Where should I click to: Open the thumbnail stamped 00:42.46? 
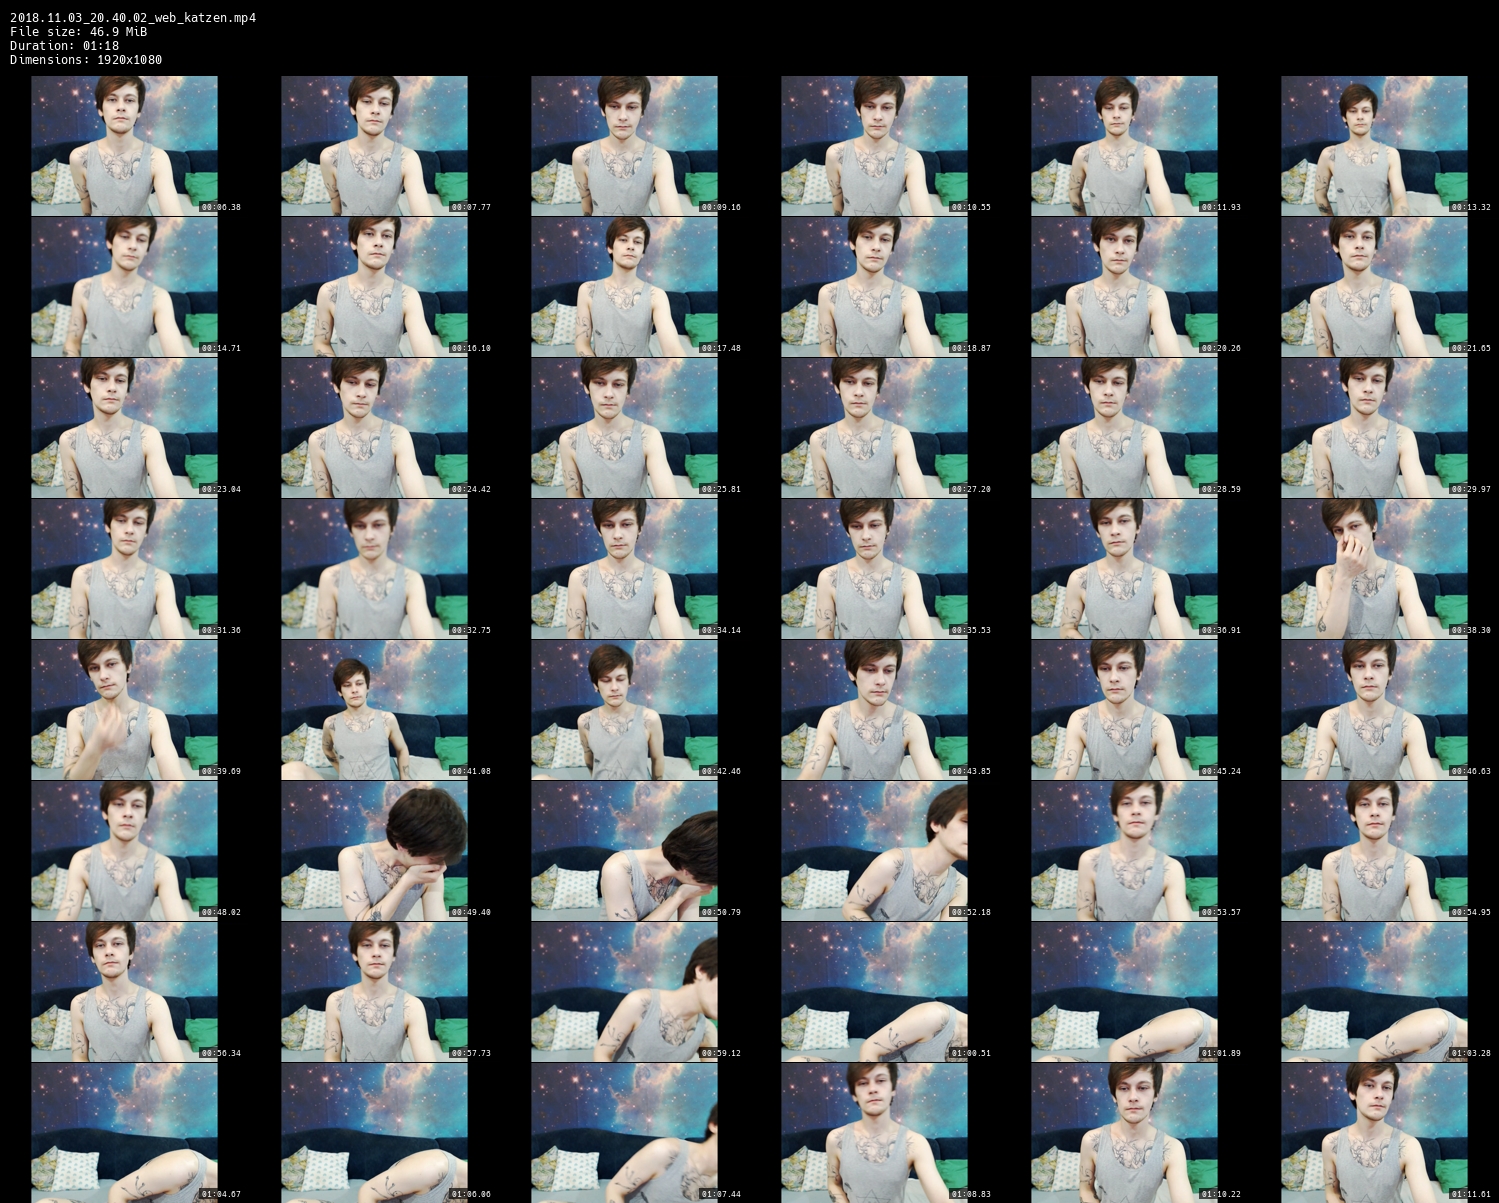pyautogui.click(x=624, y=710)
